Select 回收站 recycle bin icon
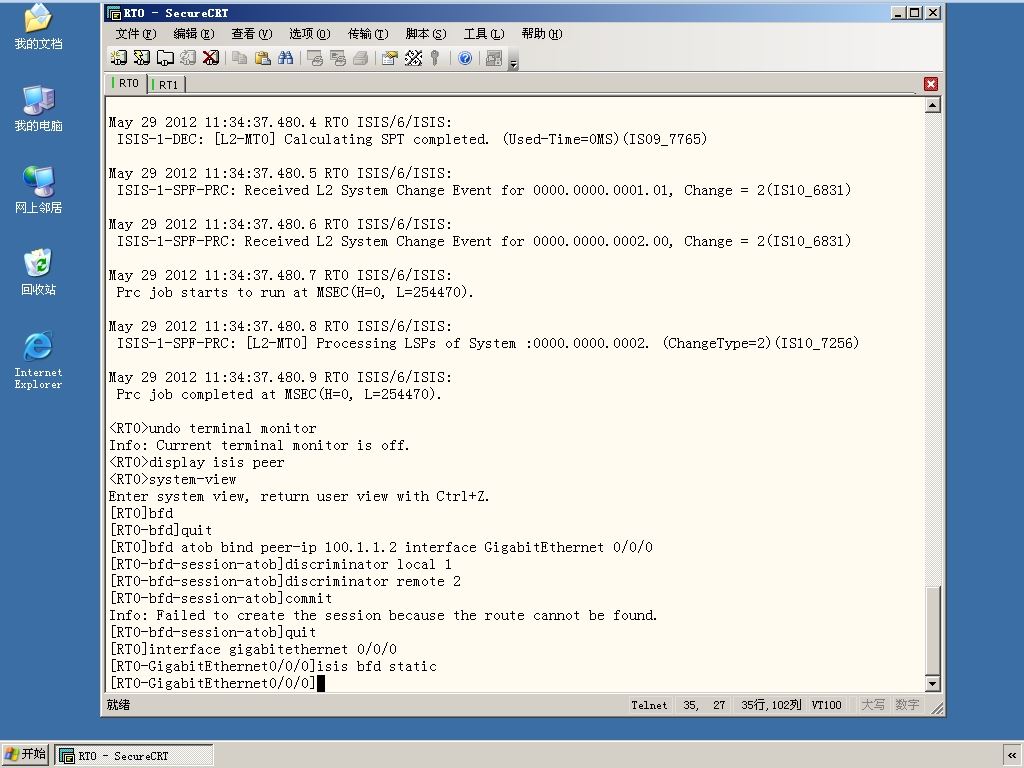 [x=39, y=271]
